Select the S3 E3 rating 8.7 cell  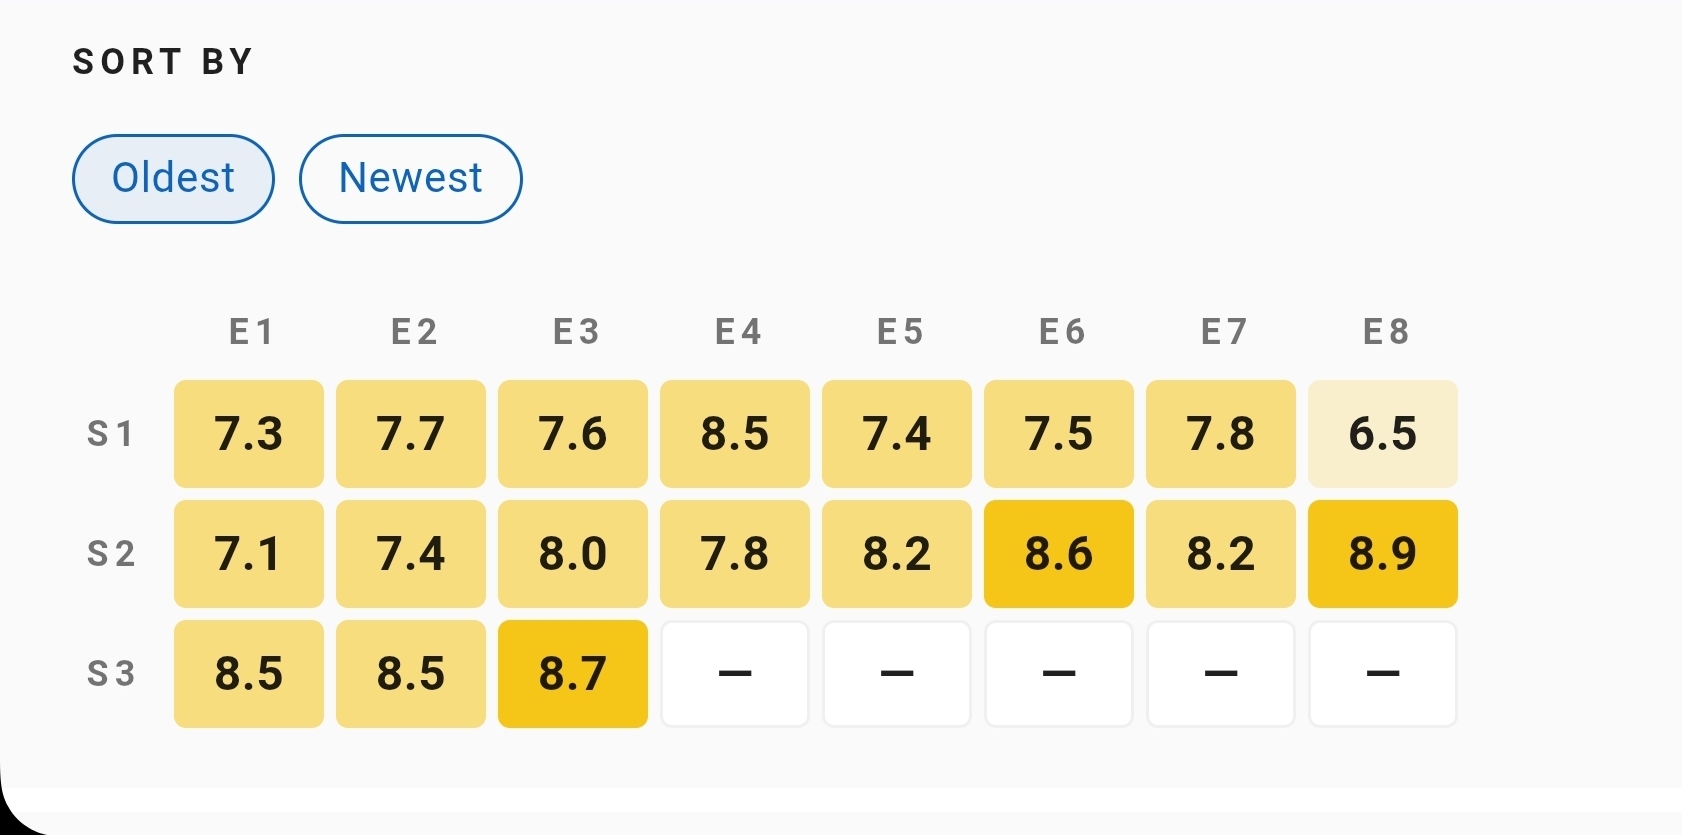click(573, 674)
